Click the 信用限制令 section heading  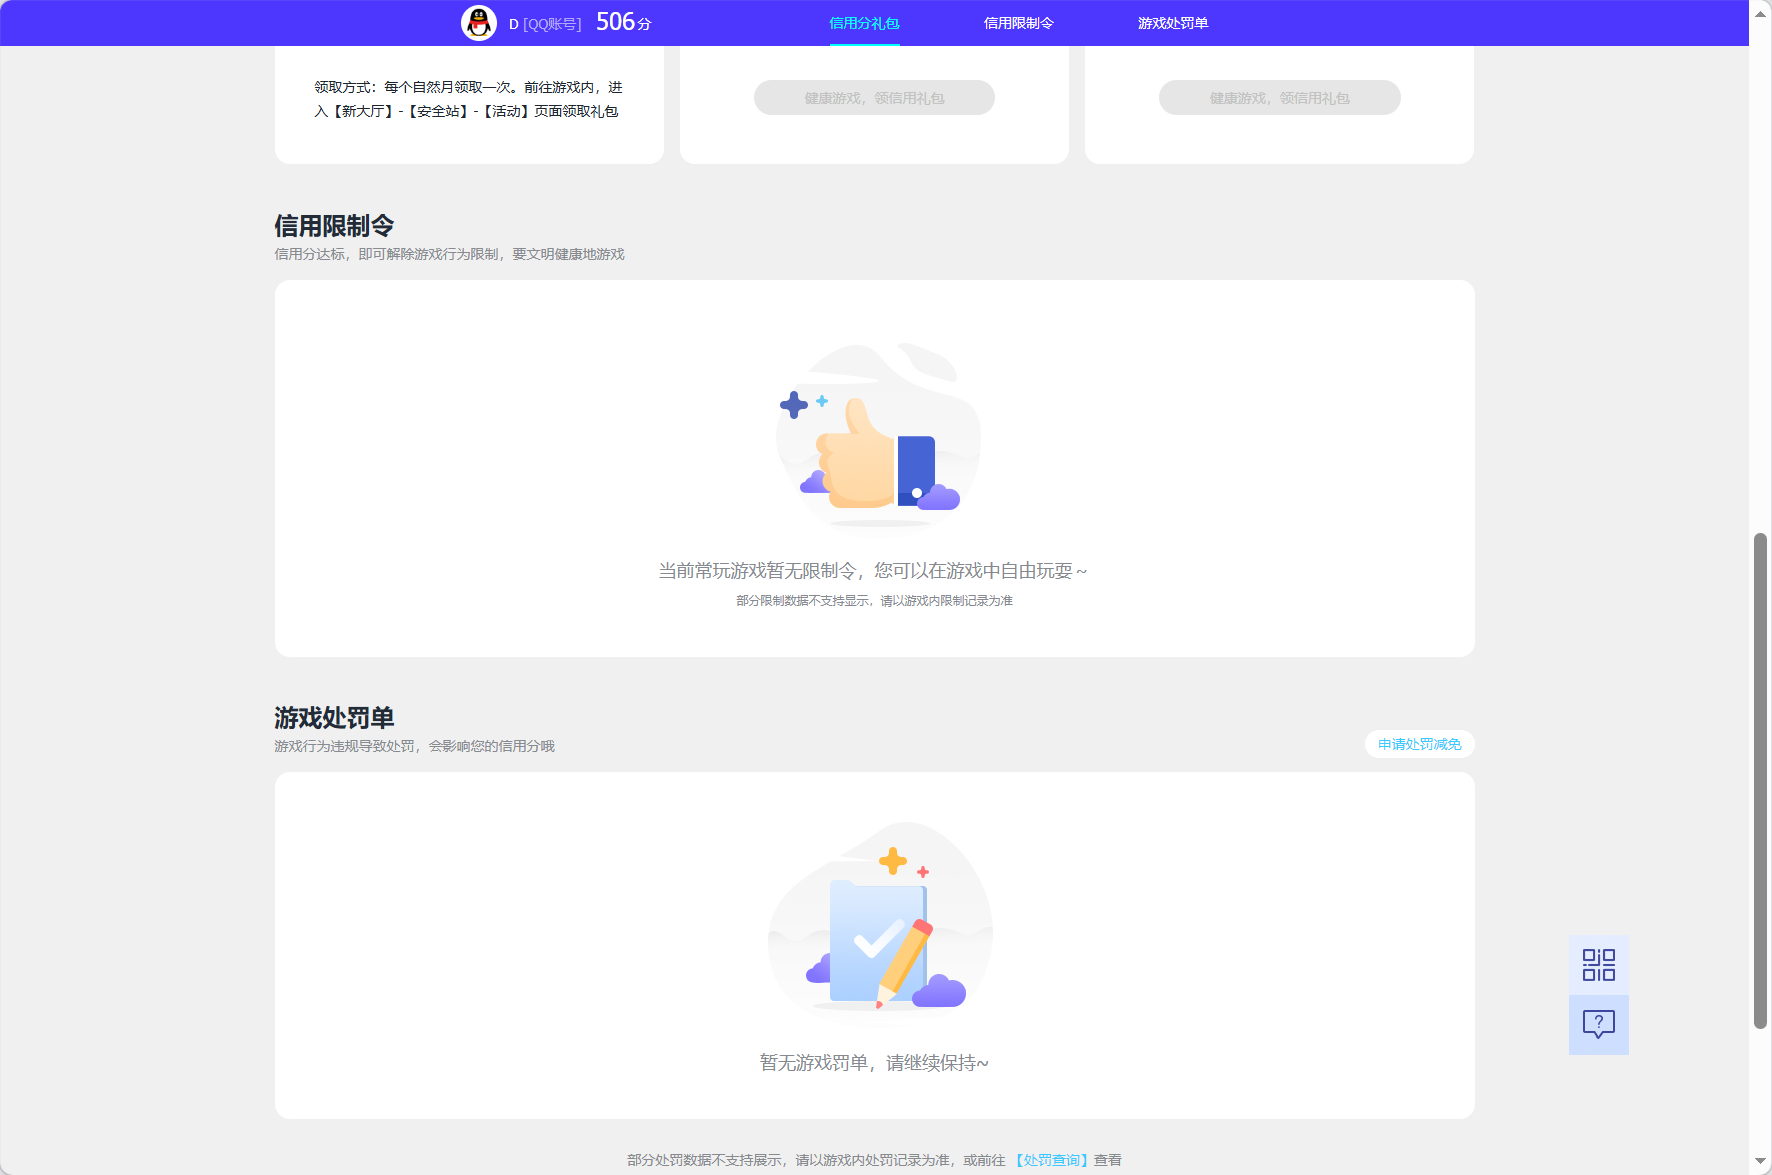tap(334, 226)
